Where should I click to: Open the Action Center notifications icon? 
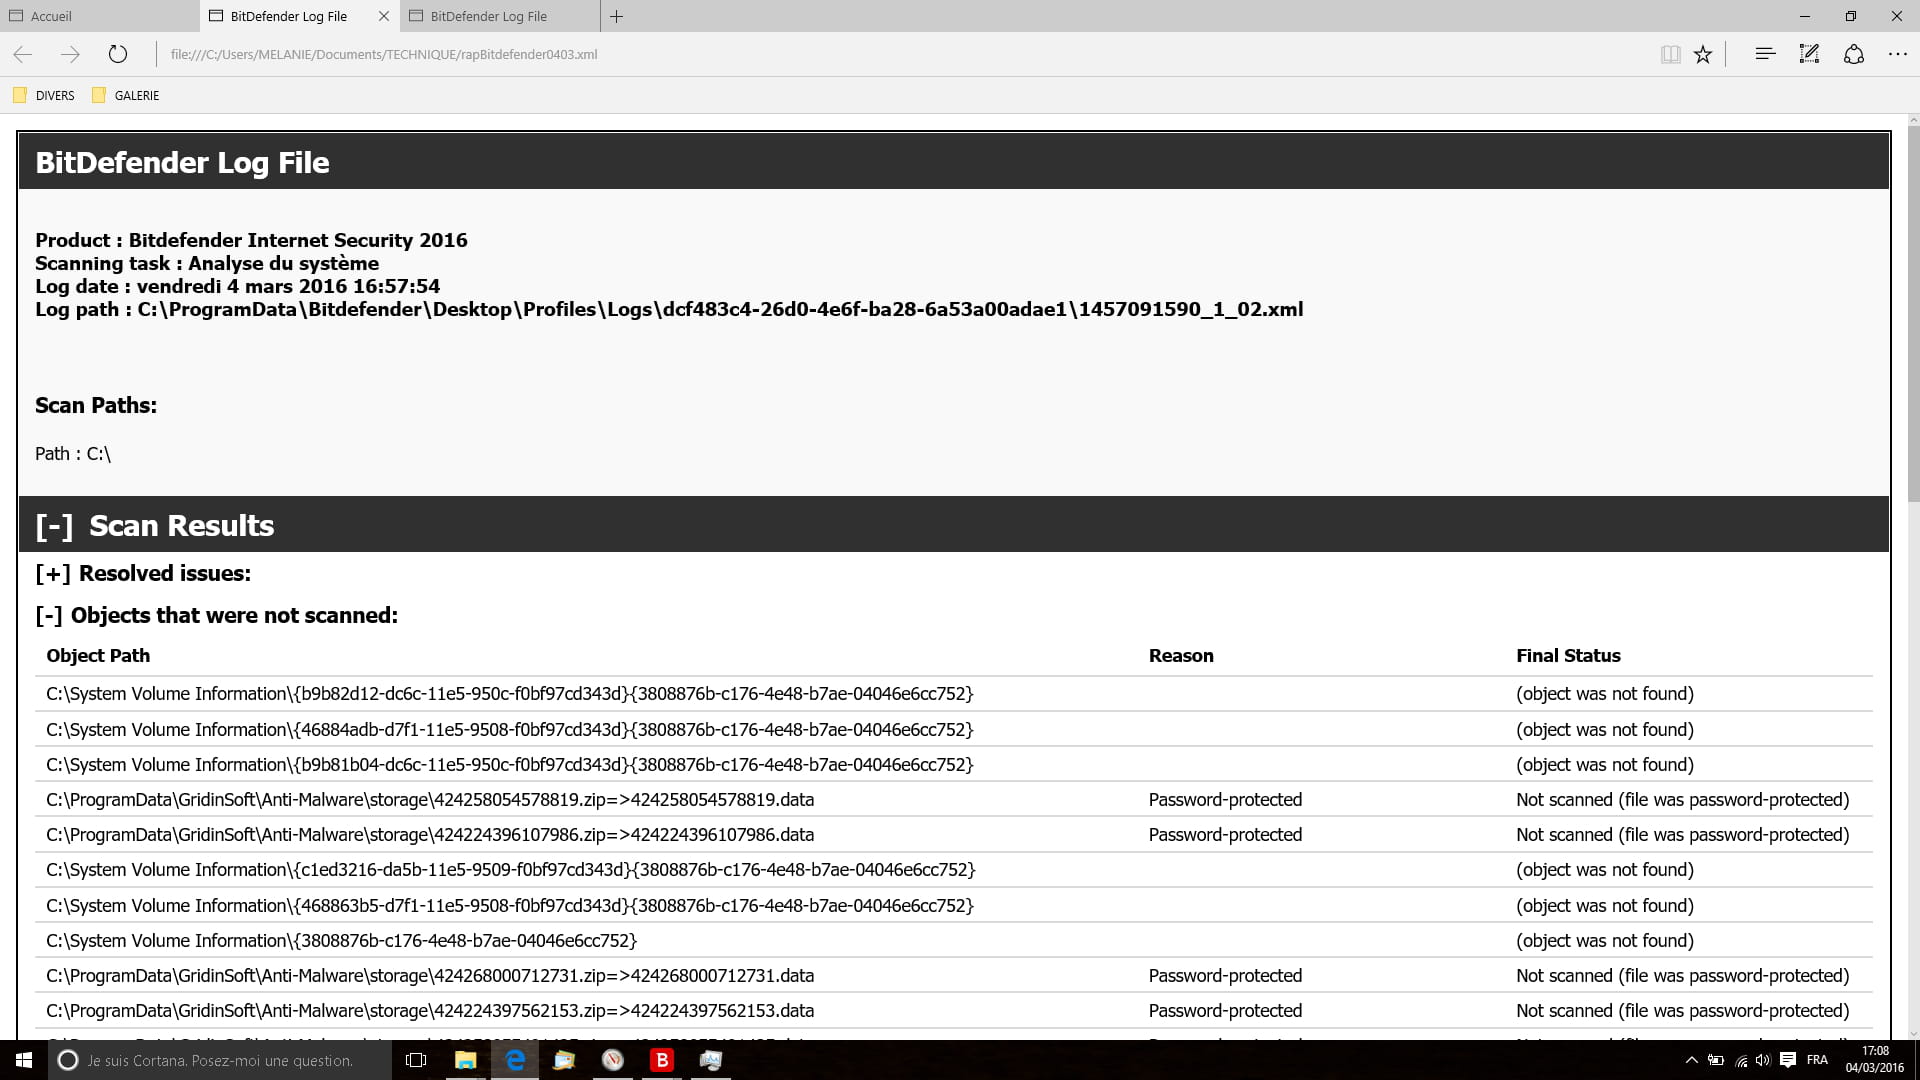(1788, 1060)
